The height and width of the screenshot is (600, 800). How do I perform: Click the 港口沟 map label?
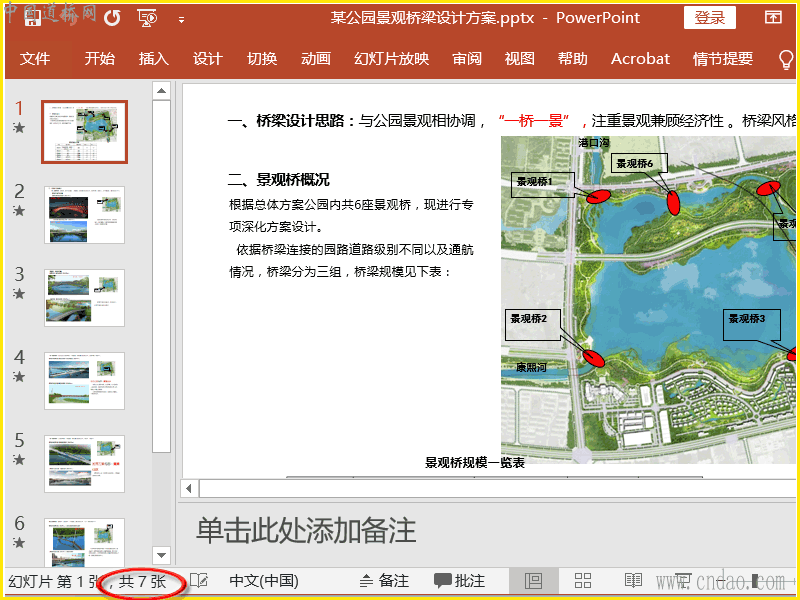point(593,143)
